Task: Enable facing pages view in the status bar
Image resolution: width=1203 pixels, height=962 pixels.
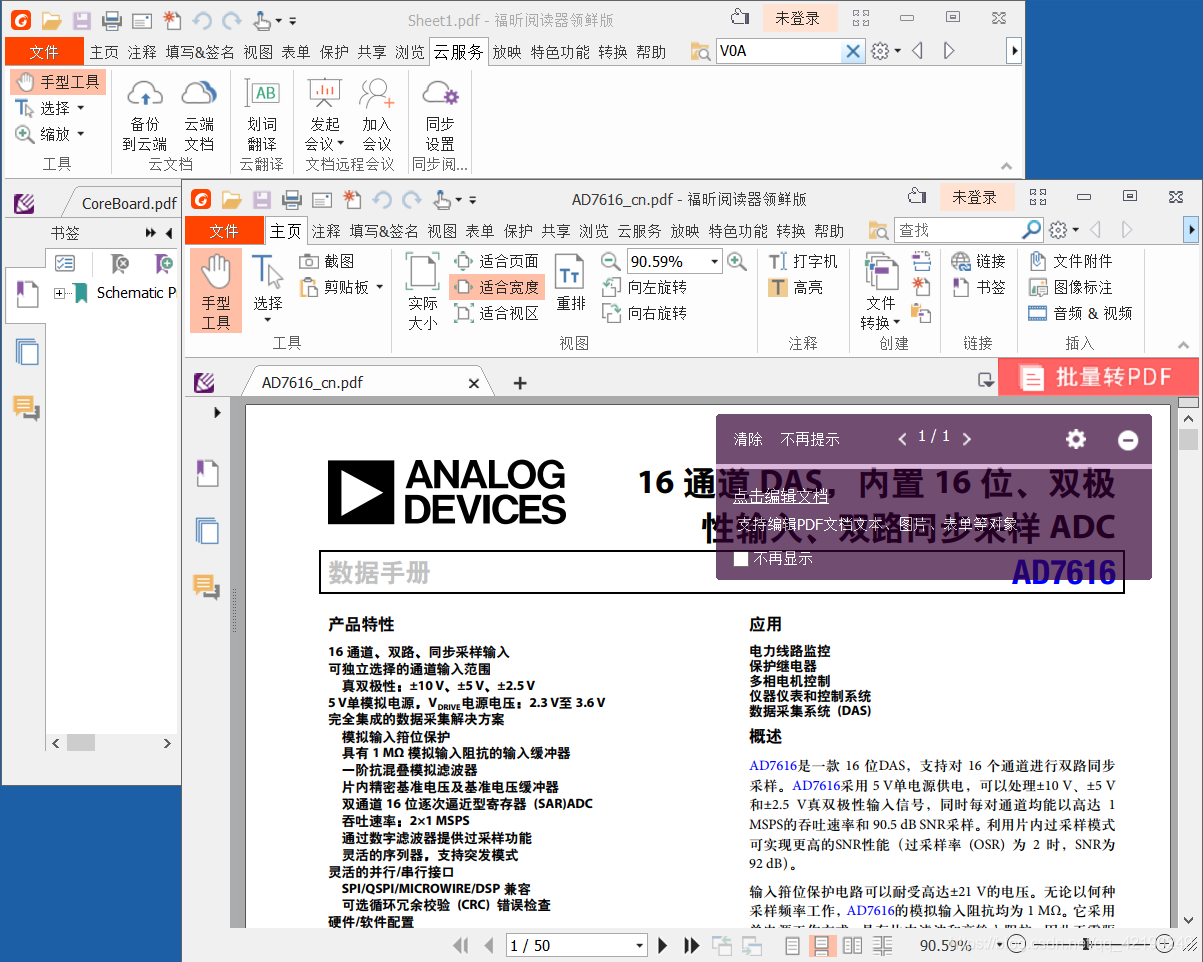Action: pyautogui.click(x=852, y=945)
